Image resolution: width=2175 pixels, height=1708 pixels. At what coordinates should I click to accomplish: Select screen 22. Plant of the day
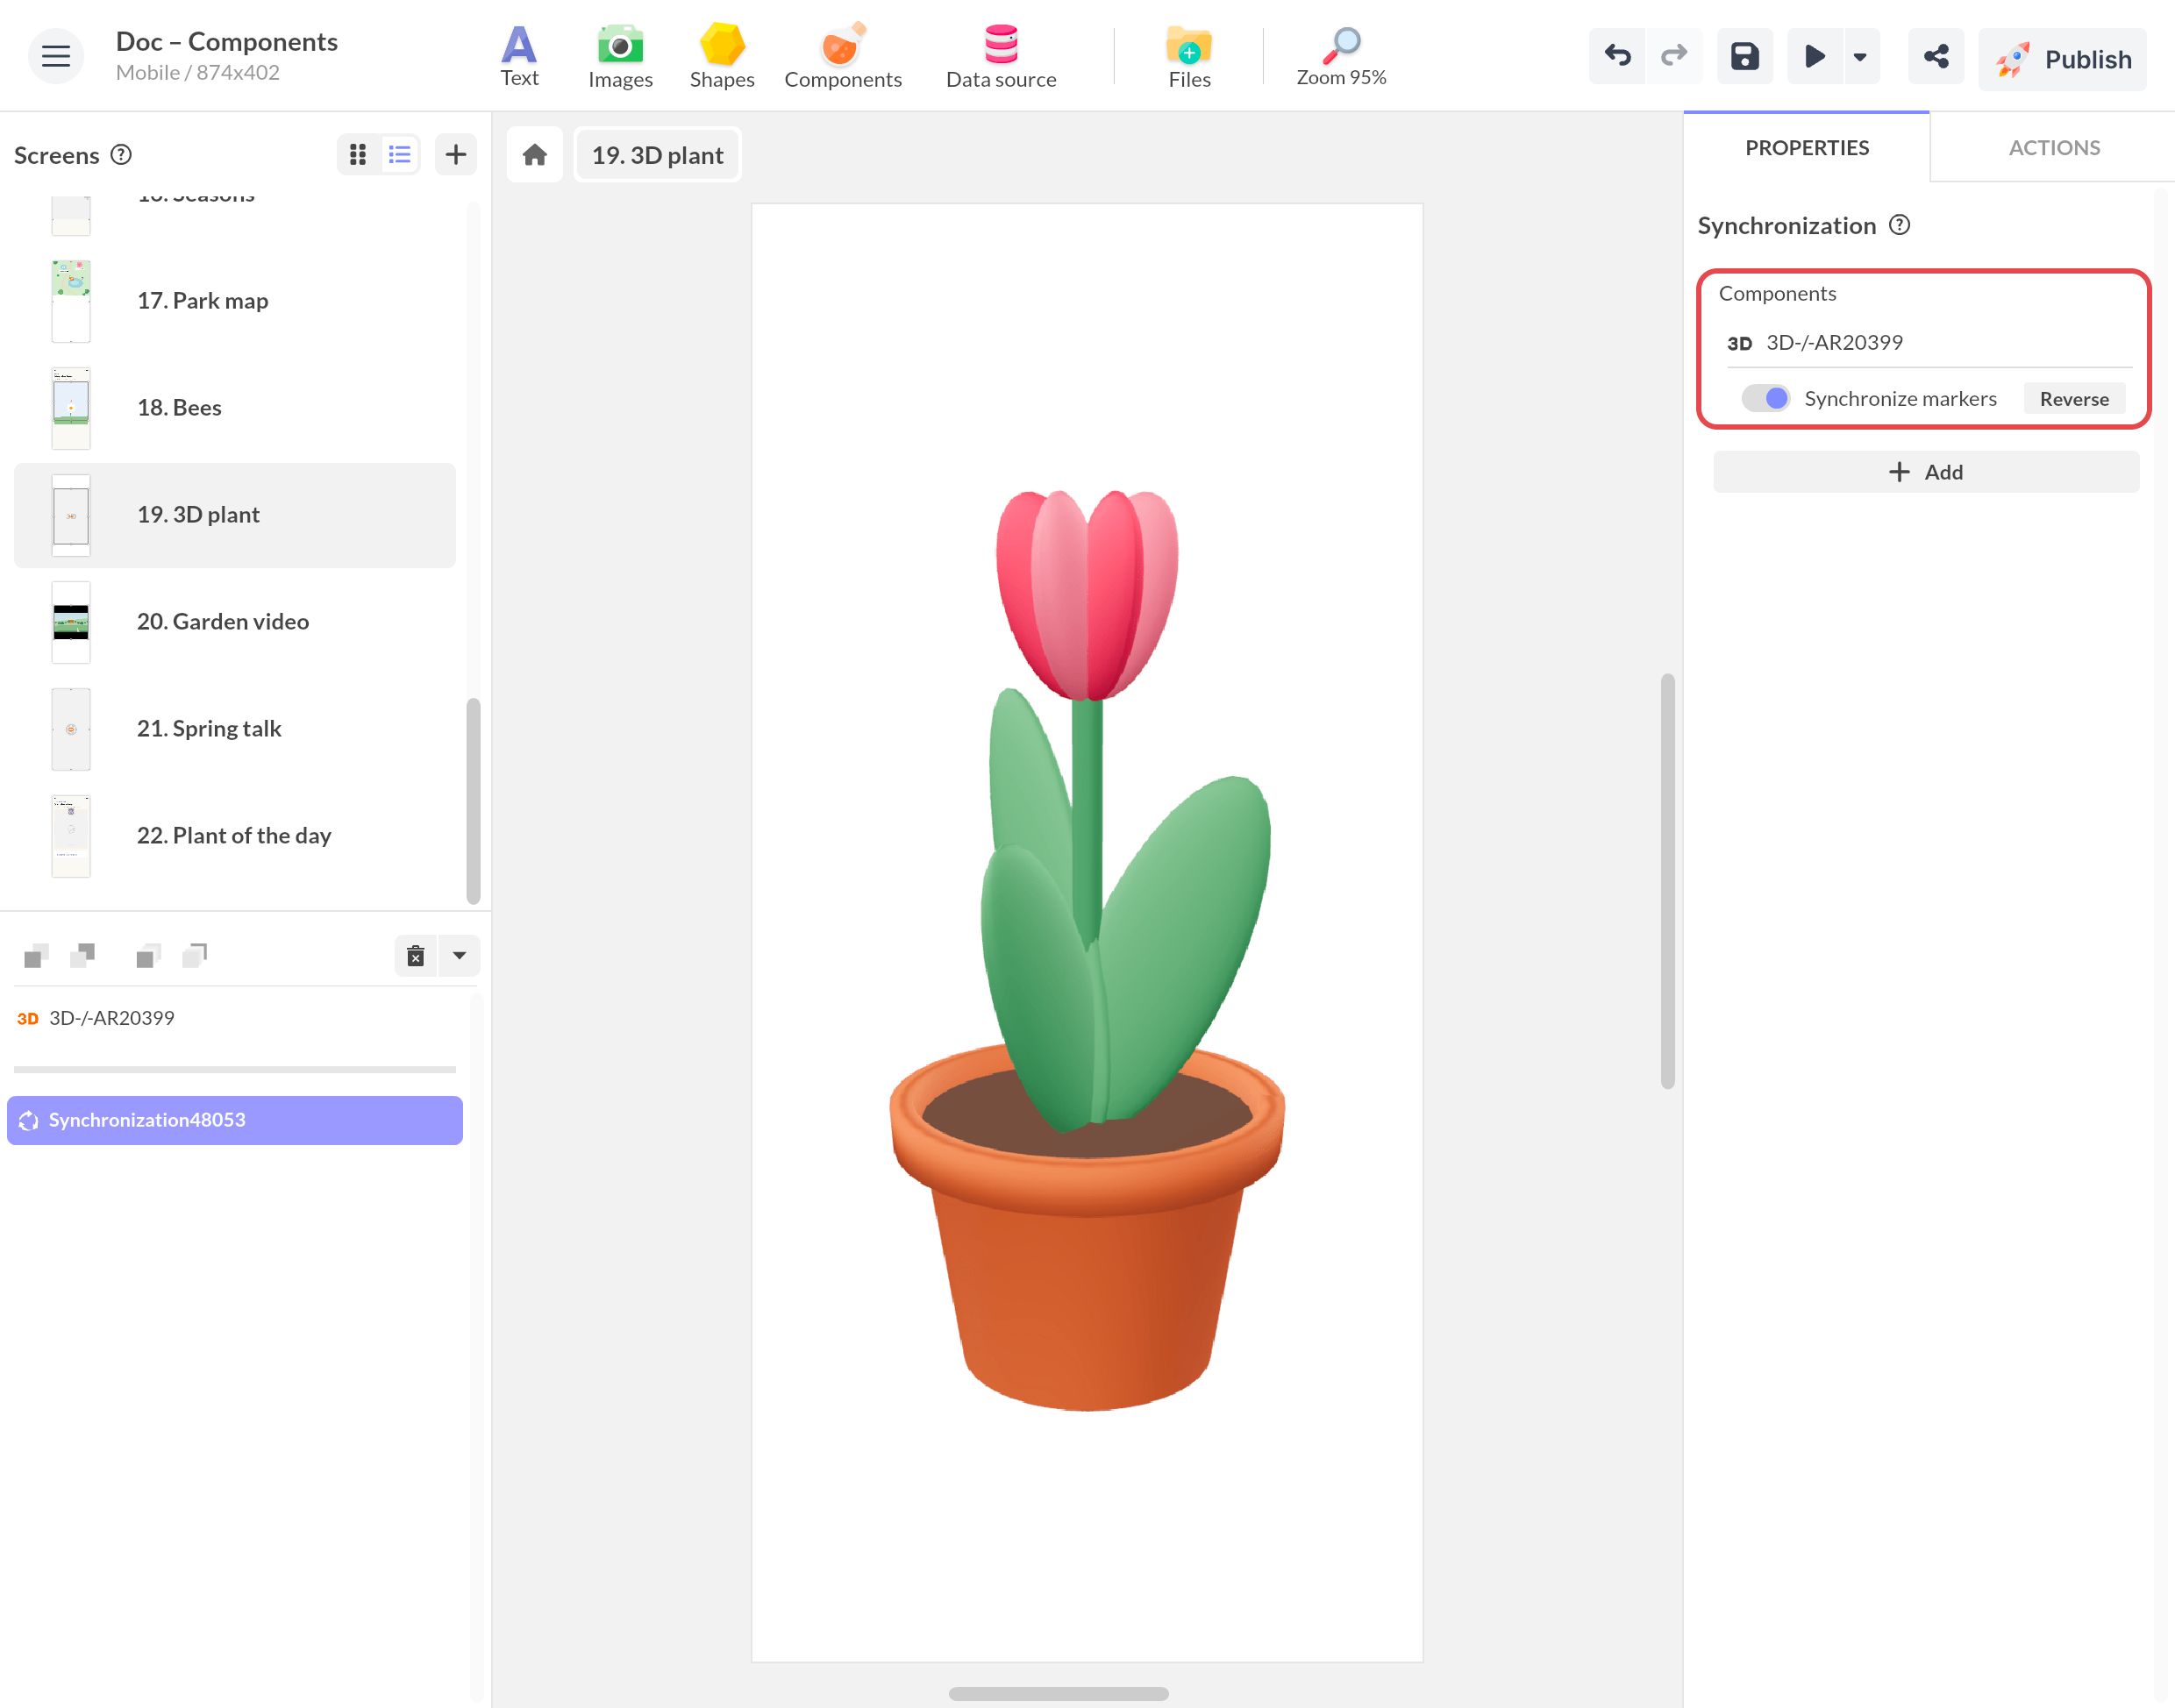235,836
